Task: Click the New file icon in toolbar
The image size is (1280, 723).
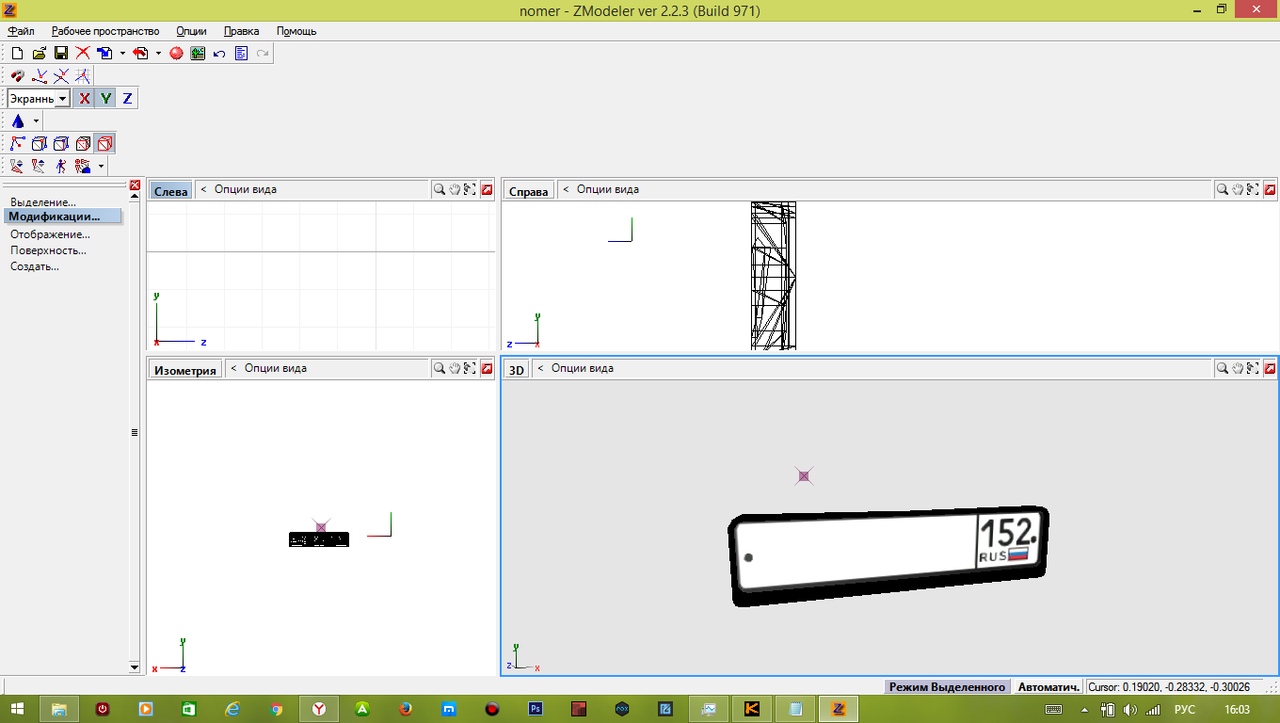Action: pyautogui.click(x=17, y=53)
